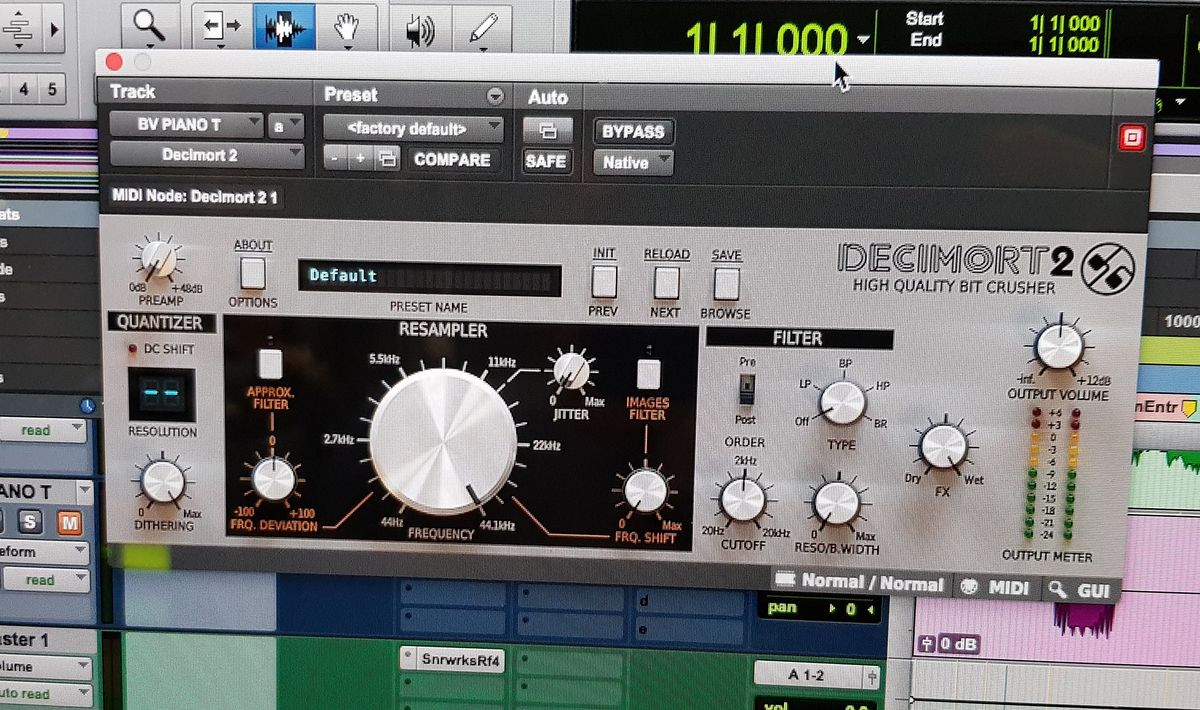Click the Normal / Normal quality label
Viewport: 1200px width, 710px height.
[872, 584]
